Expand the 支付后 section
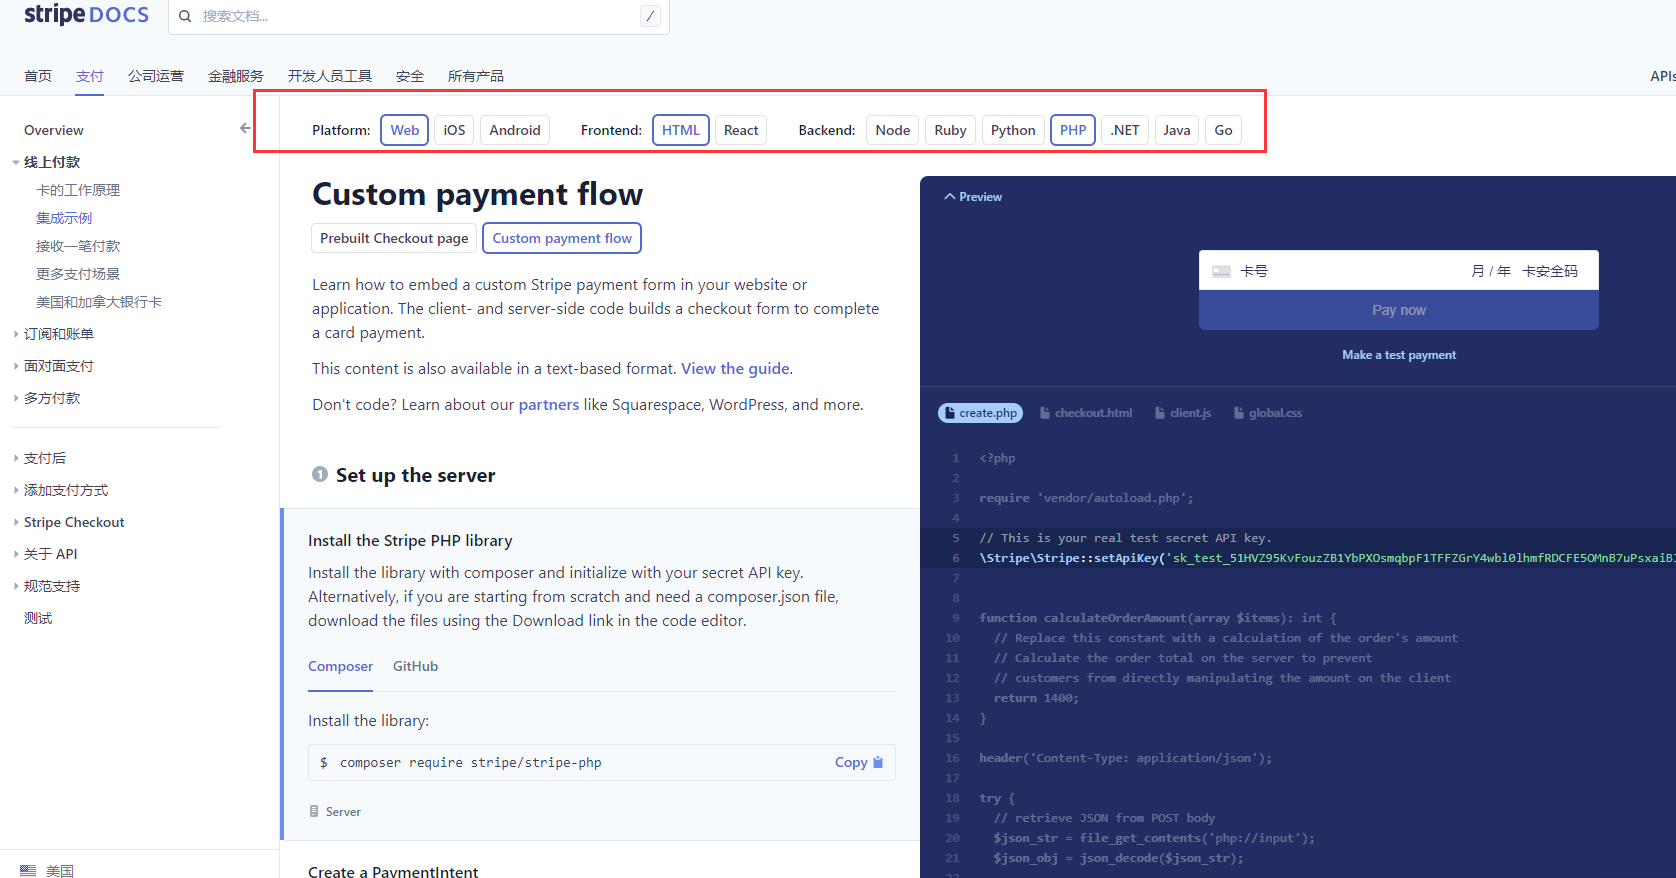Viewport: 1676px width, 878px height. coord(45,458)
